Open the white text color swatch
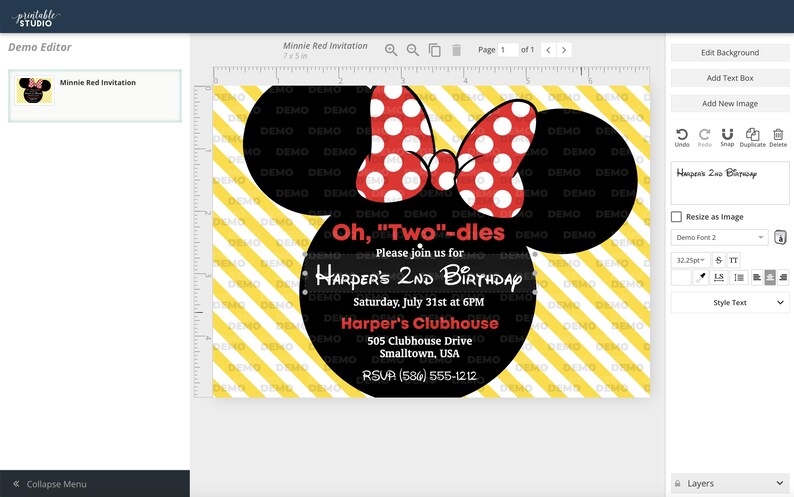 [x=681, y=277]
